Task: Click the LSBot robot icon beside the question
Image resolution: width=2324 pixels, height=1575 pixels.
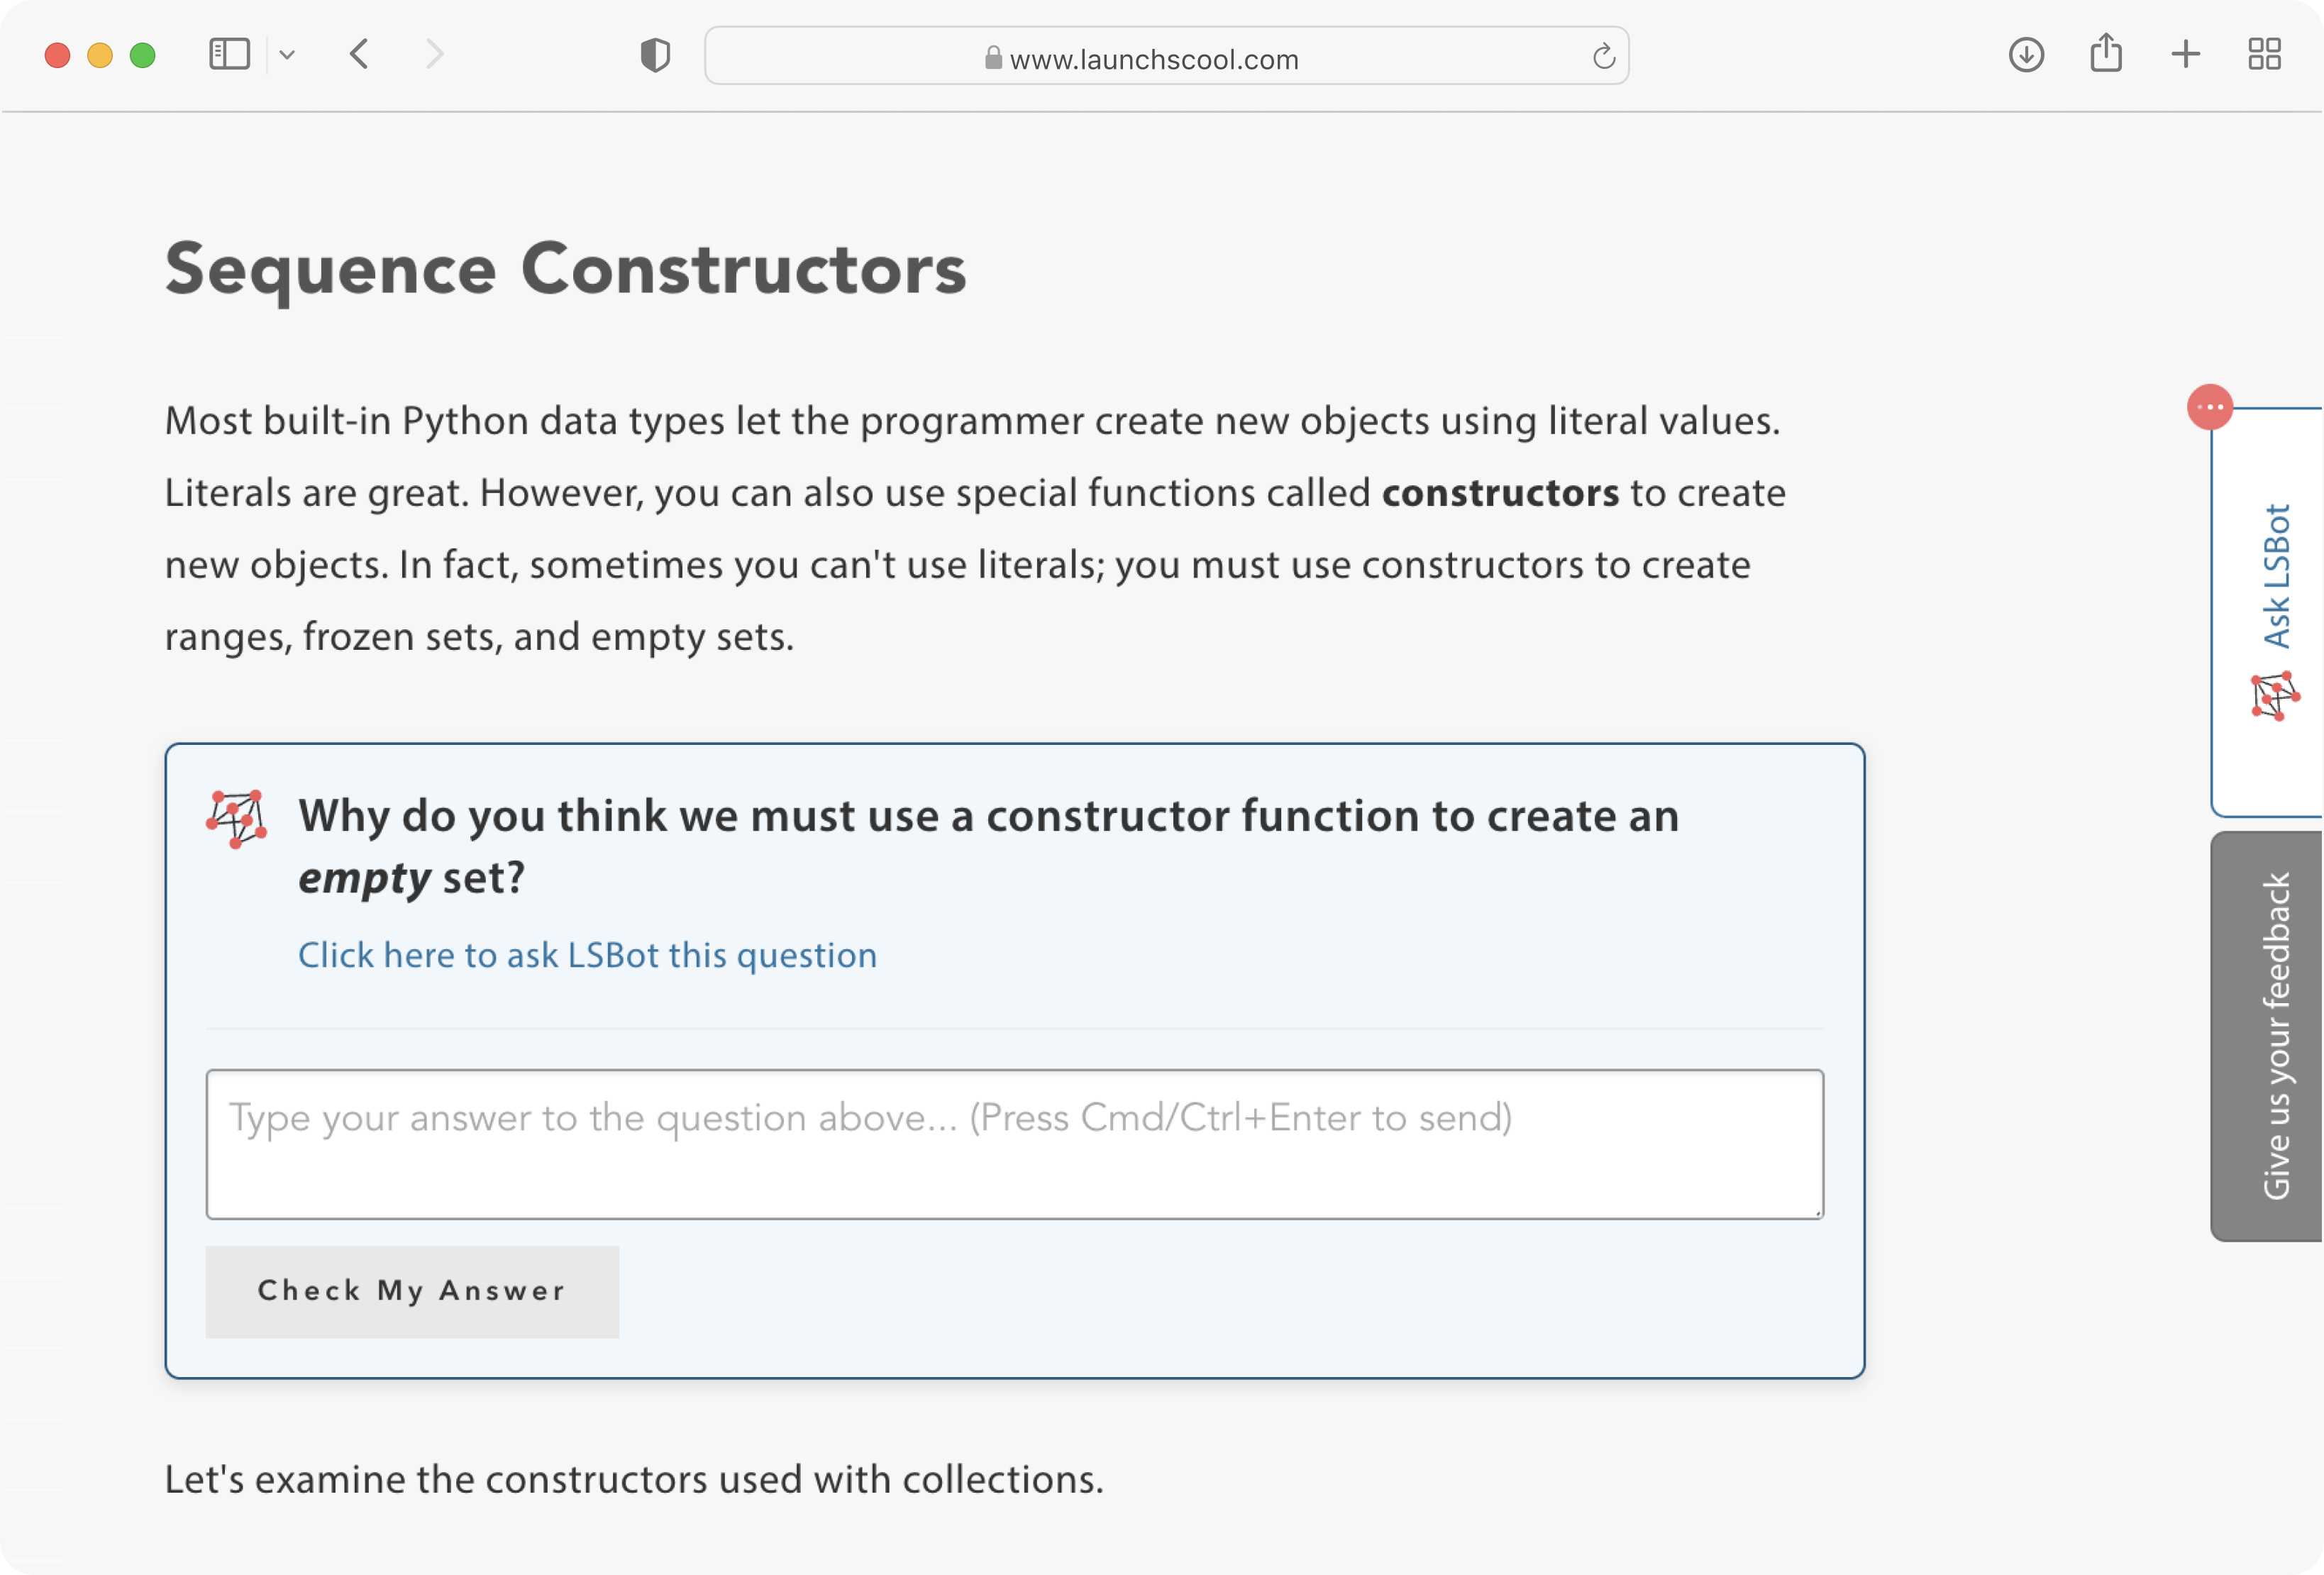Action: (x=238, y=817)
